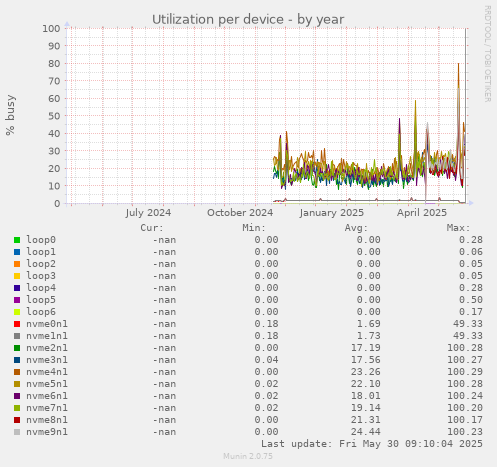Click the loop0 green legend swatch
Image resolution: width=497 pixels, height=467 pixels.
[17, 240]
